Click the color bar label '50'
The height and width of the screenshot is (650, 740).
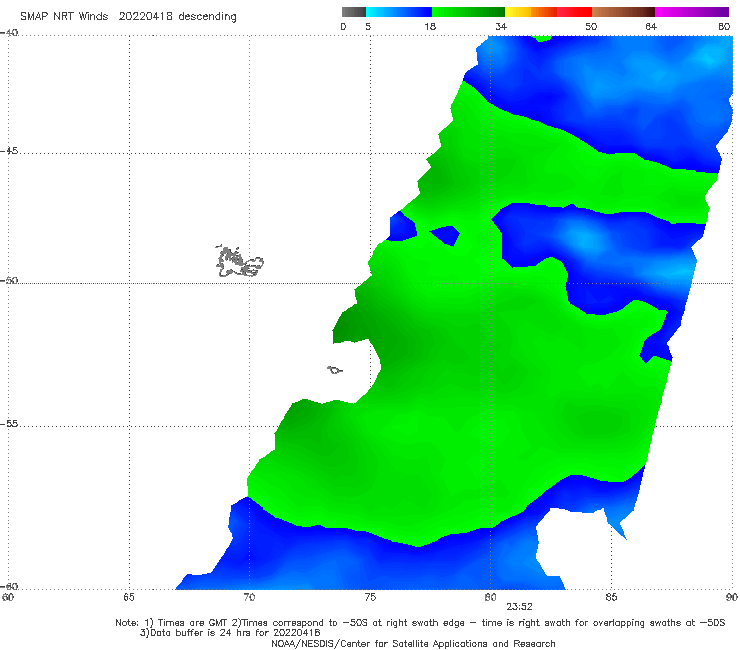(x=591, y=27)
